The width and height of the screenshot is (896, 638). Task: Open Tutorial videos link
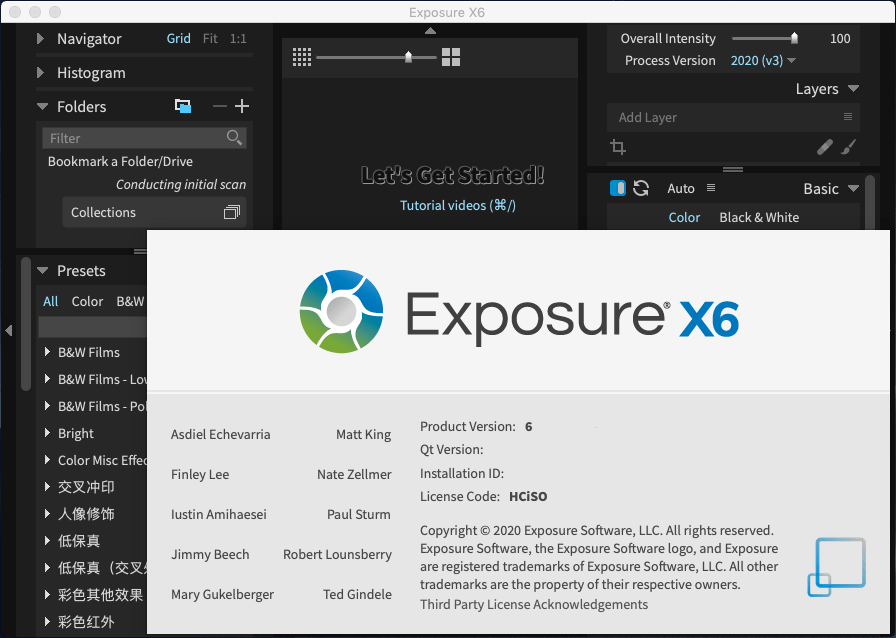458,205
